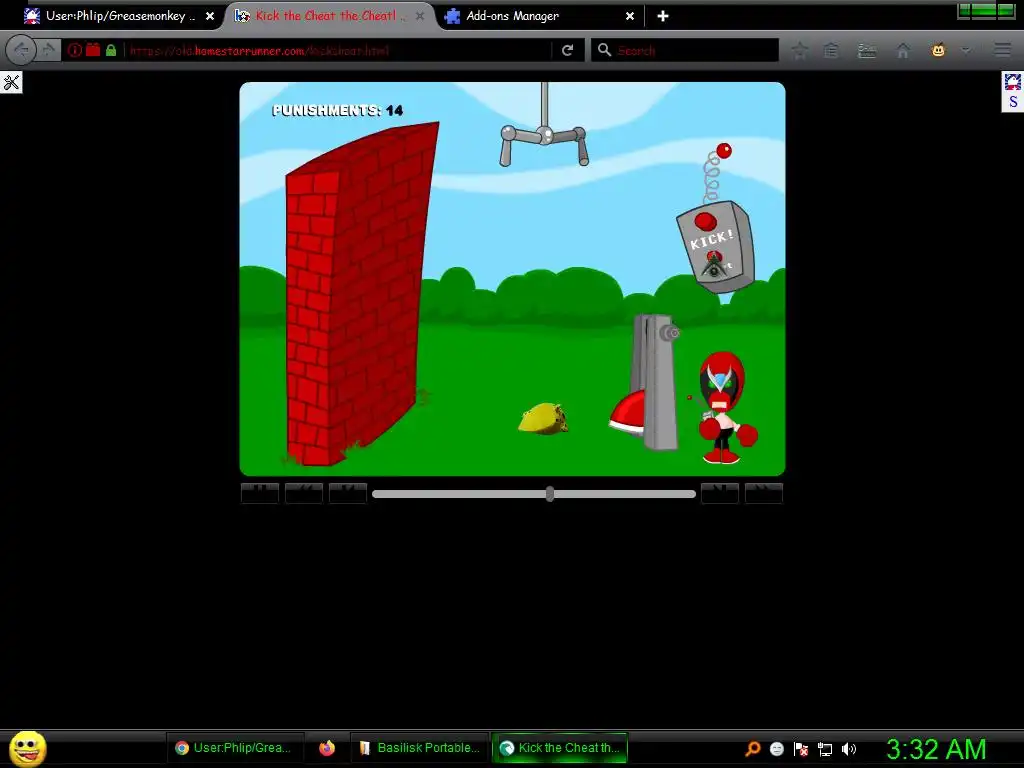Click the search magnifier icon in search box

pyautogui.click(x=604, y=50)
